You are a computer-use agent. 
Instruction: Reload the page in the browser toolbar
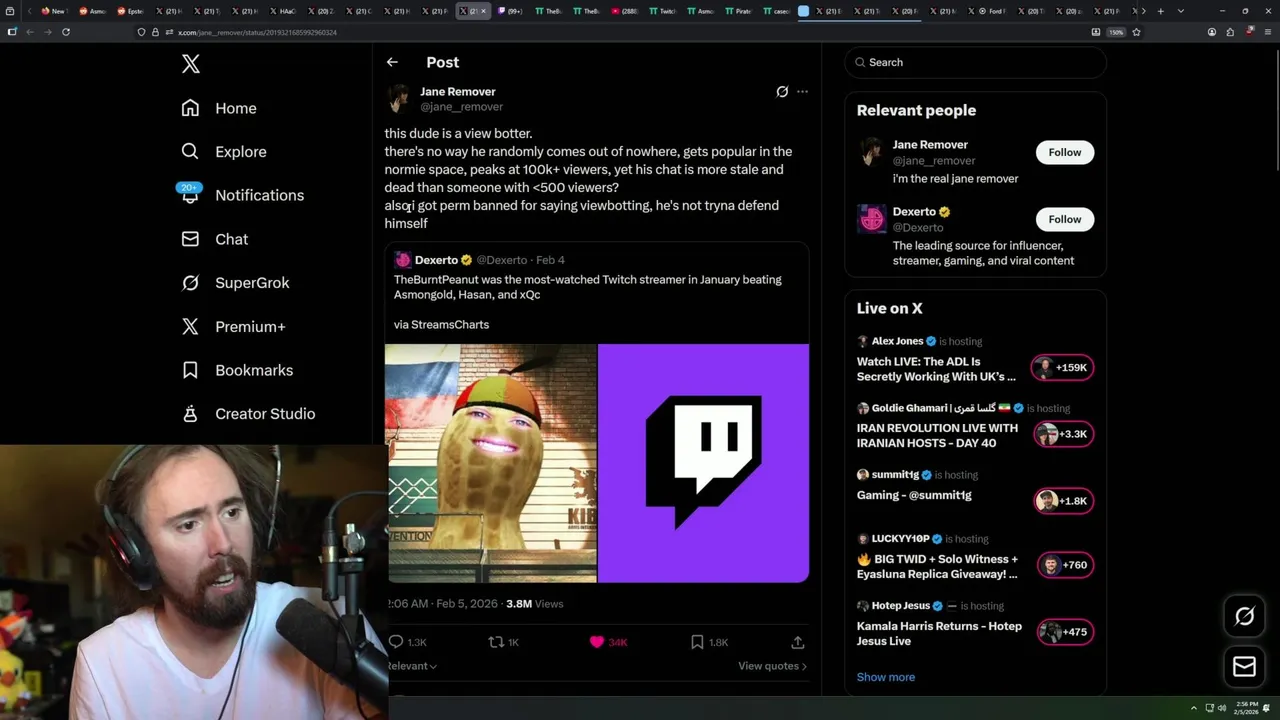point(66,32)
